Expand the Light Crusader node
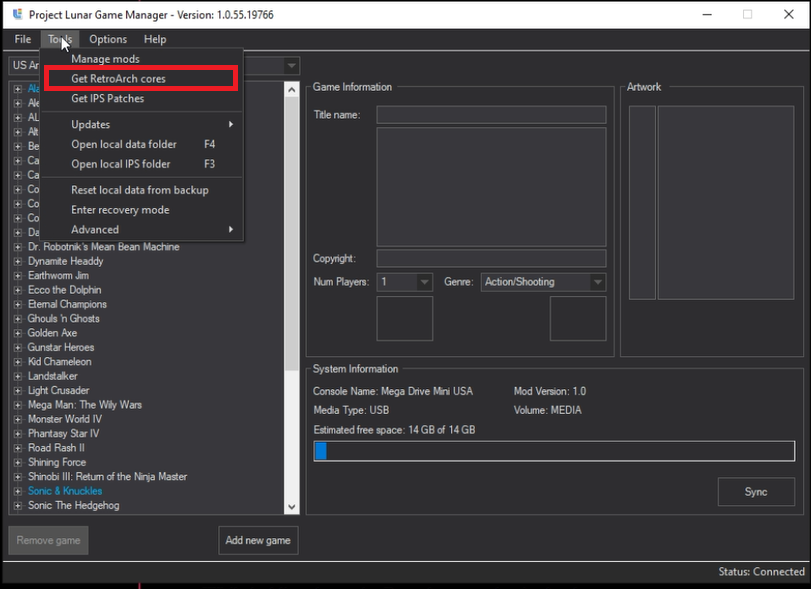Screen dimensions: 811x589 (x=18, y=391)
